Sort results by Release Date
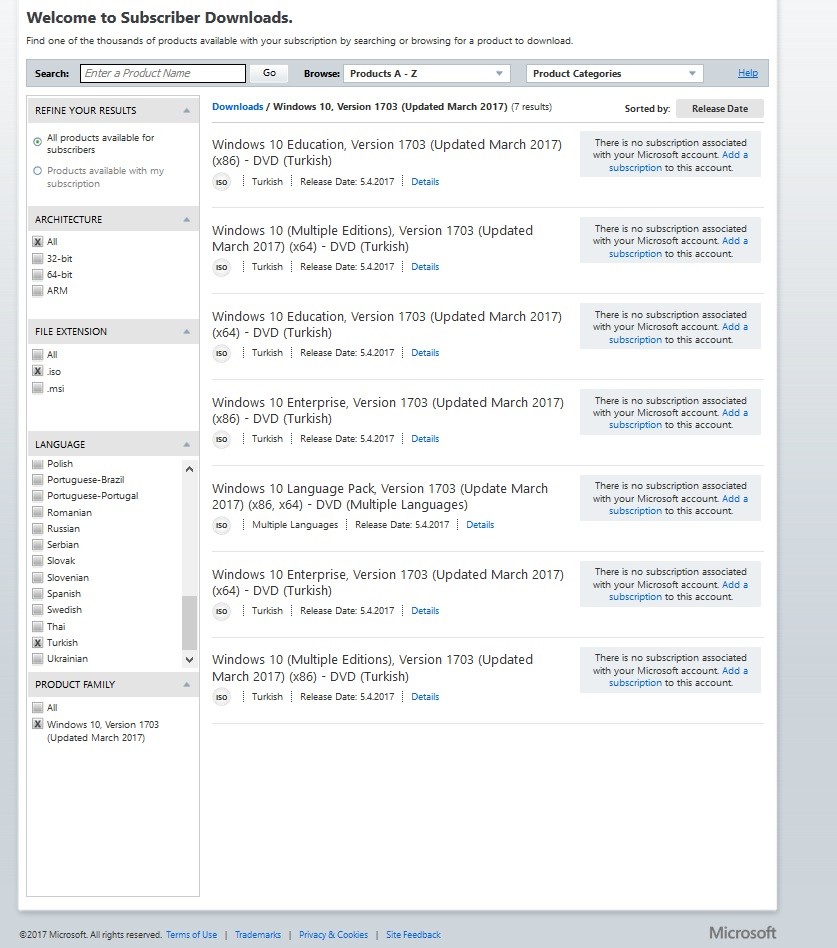Image resolution: width=837 pixels, height=948 pixels. (x=720, y=109)
